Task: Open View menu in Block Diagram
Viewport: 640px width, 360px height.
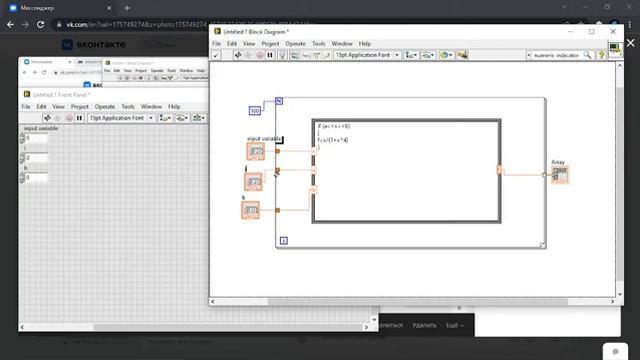Action: [x=249, y=44]
